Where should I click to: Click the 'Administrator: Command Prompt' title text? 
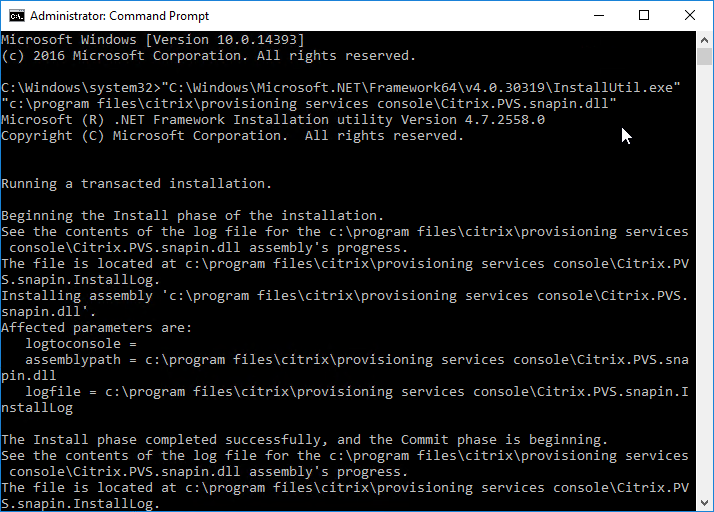119,16
